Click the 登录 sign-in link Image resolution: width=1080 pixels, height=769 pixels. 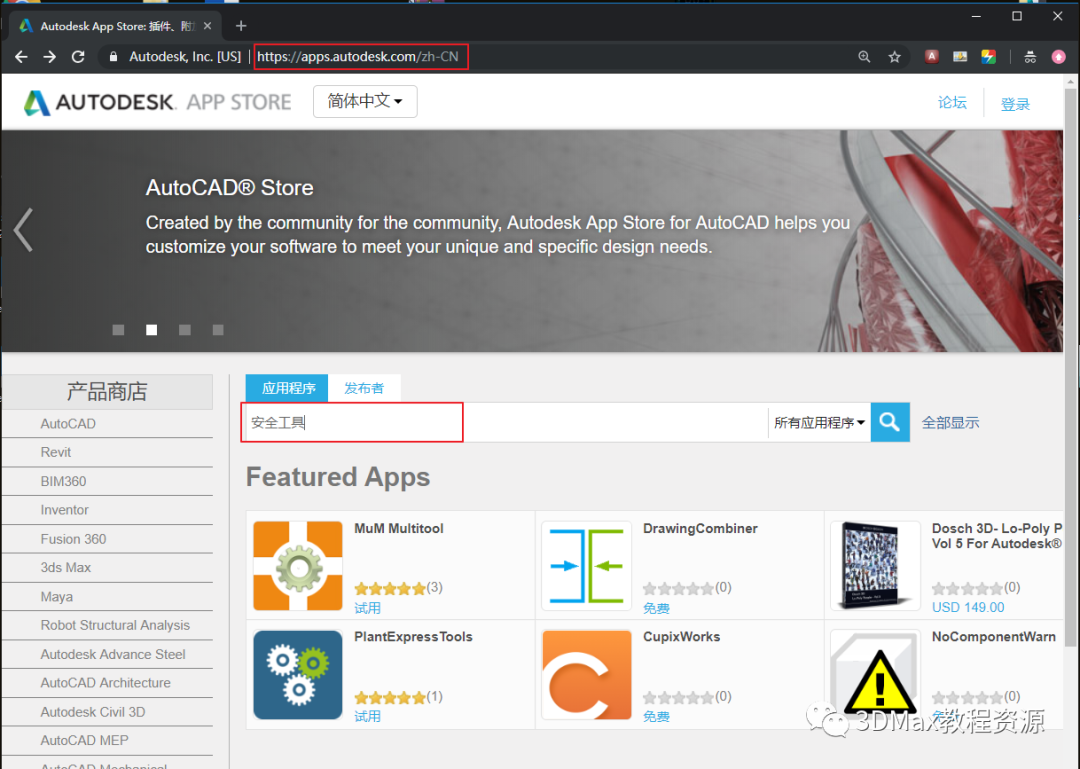[1015, 104]
